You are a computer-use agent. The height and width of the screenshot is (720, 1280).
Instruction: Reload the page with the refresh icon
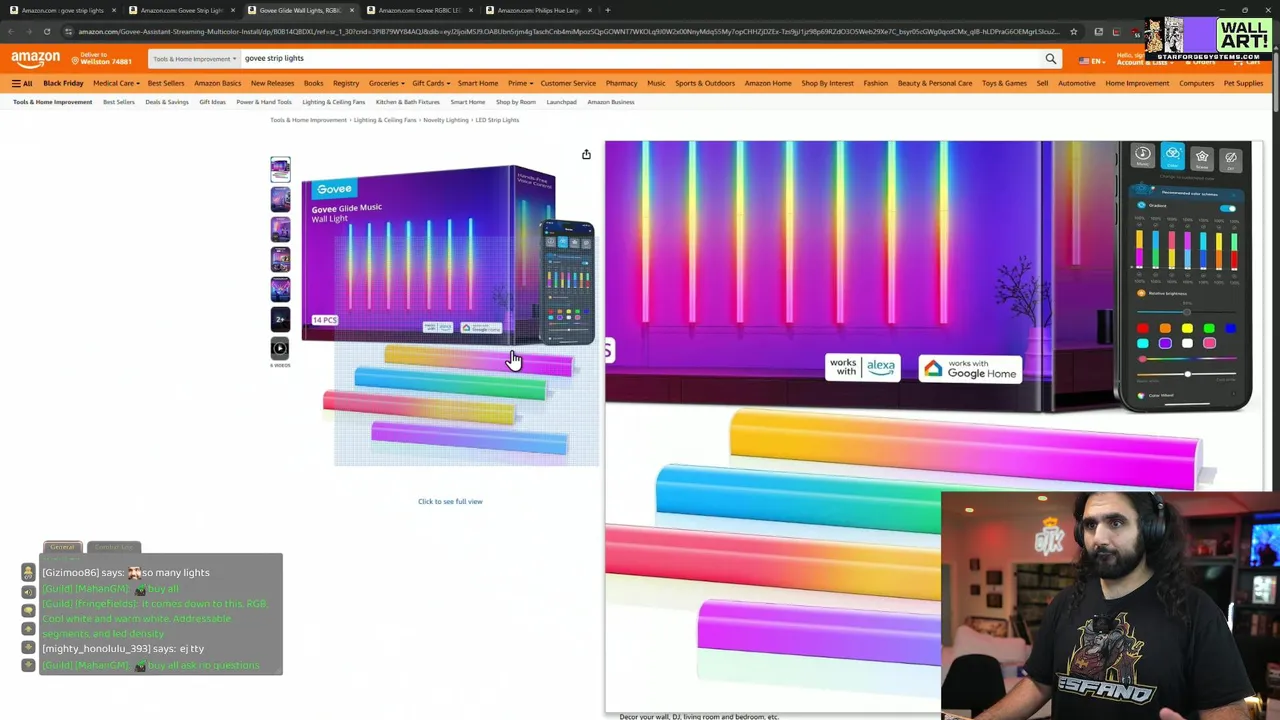click(x=46, y=31)
